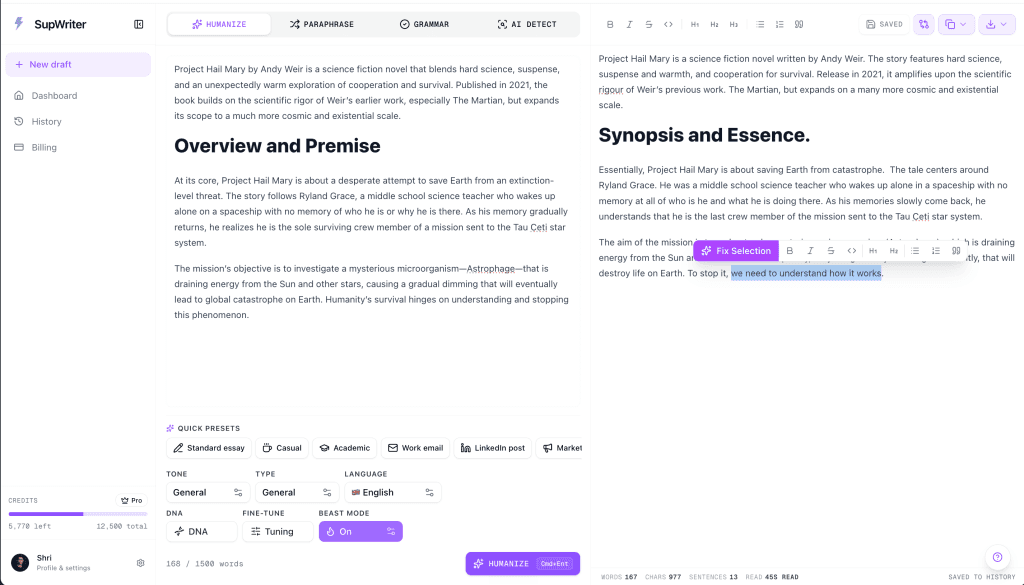Image resolution: width=1024 pixels, height=585 pixels.
Task: Open the Language English dropdown
Action: point(392,492)
